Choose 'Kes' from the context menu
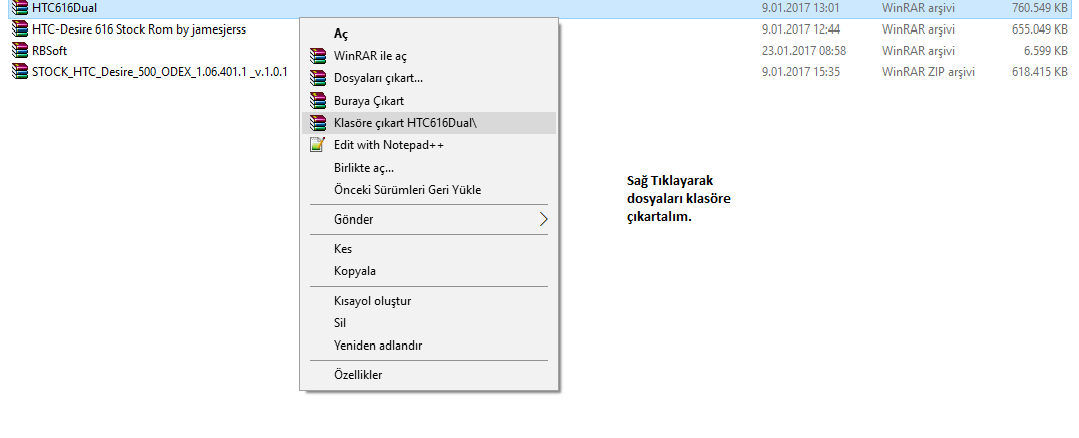The image size is (1079, 438). [x=429, y=249]
